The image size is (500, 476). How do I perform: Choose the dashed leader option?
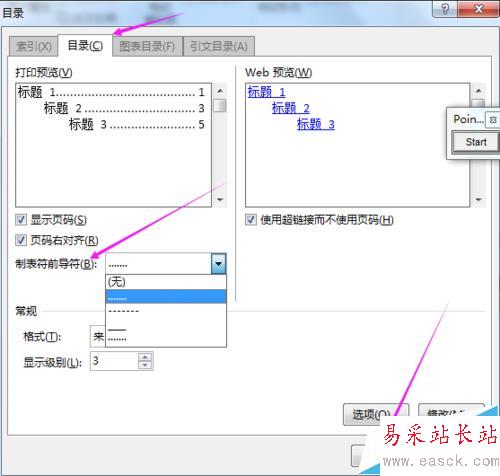pos(166,311)
